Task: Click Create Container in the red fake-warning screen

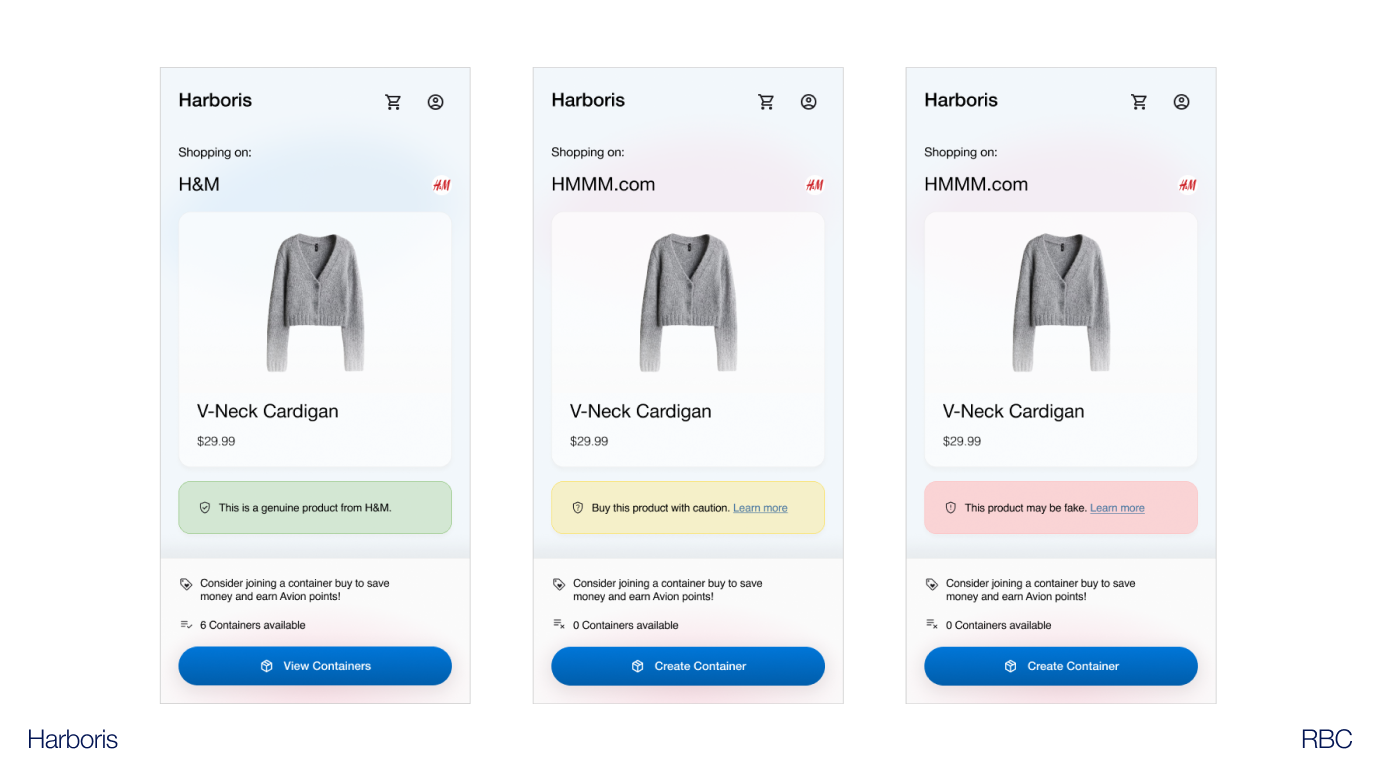Action: coord(1061,666)
